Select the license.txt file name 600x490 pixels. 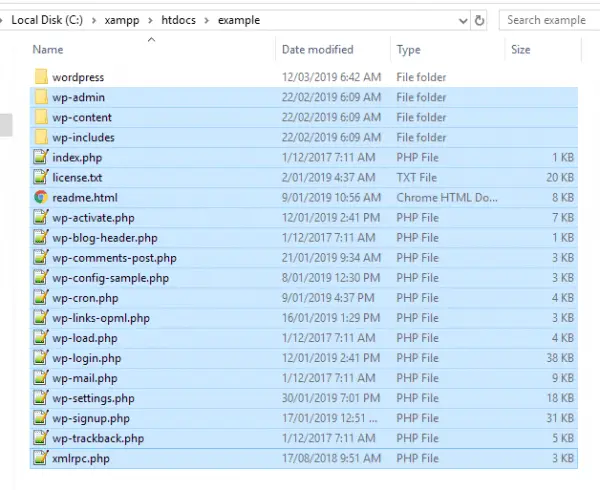(77, 177)
